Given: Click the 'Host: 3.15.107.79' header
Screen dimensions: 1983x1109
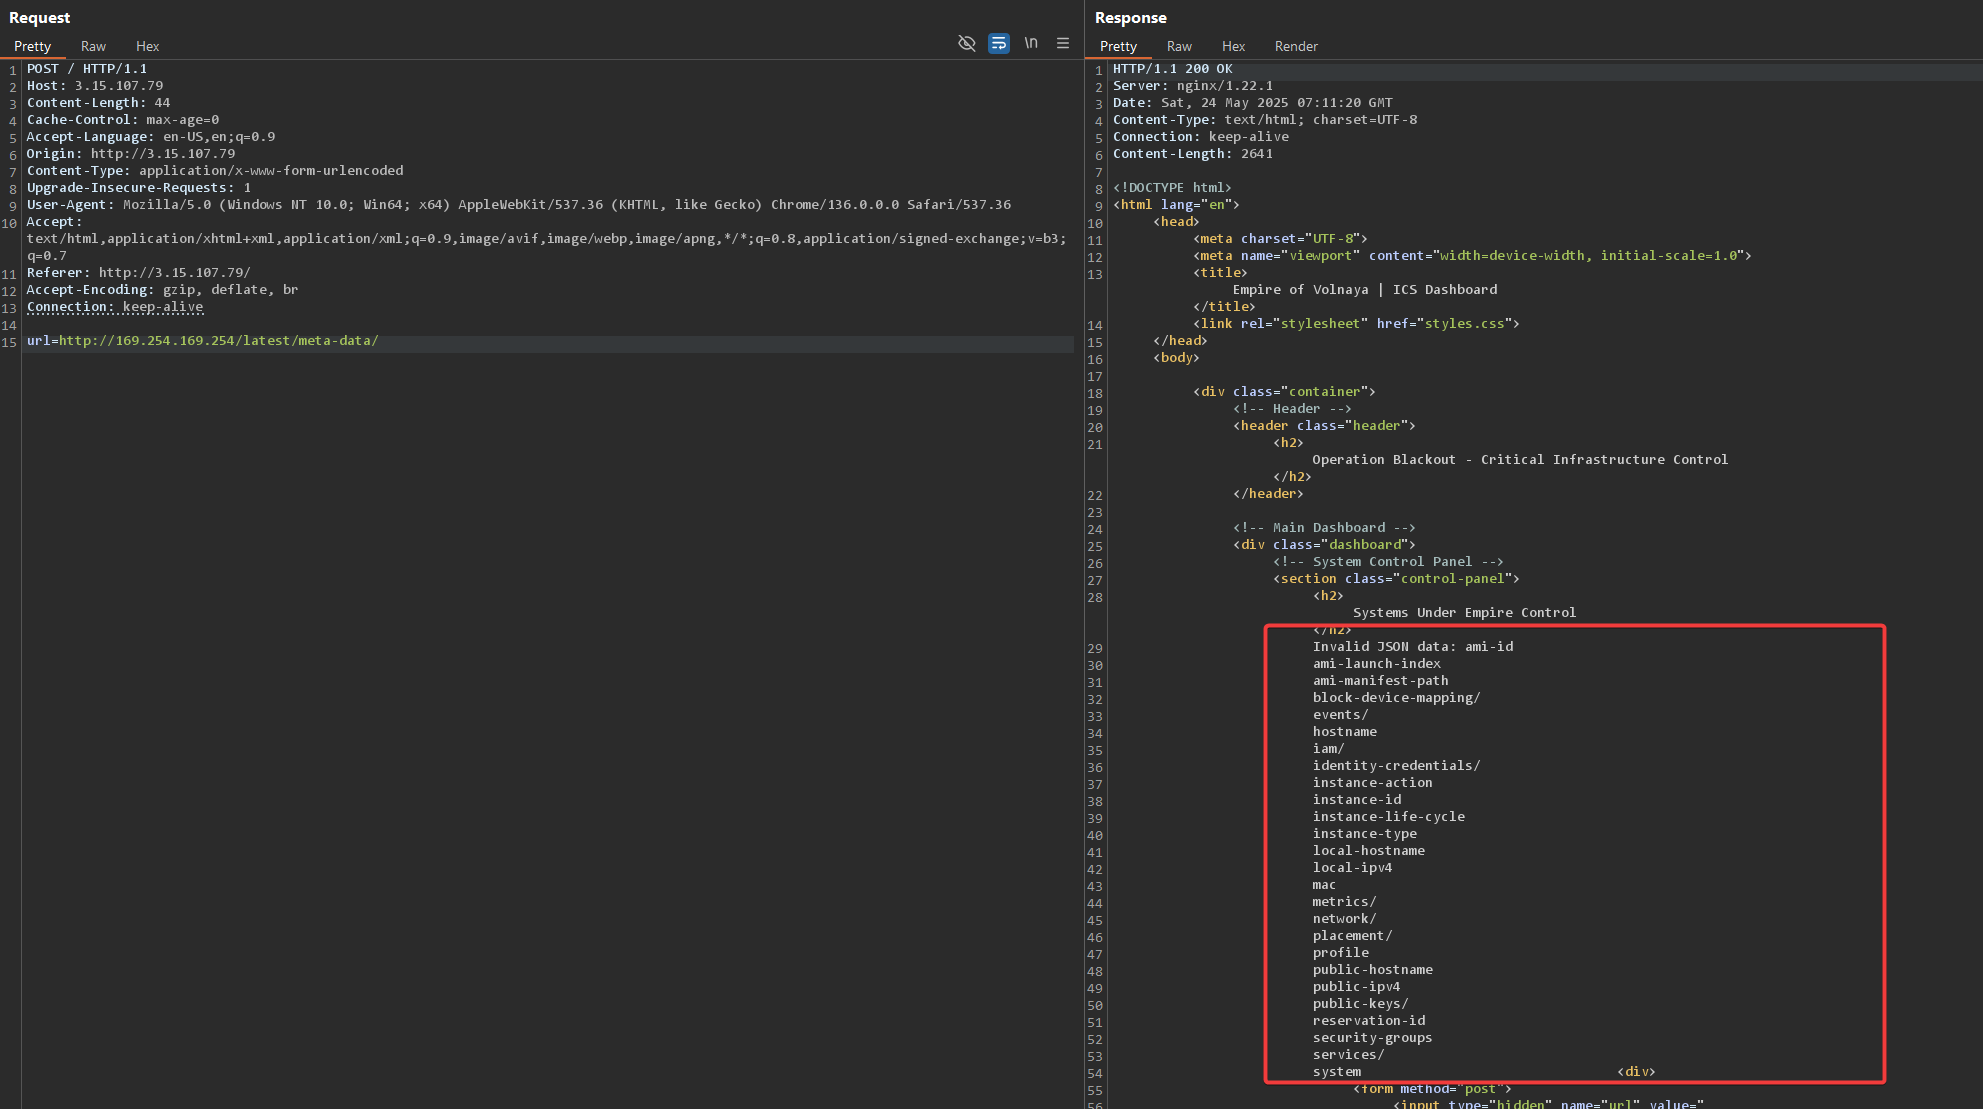Looking at the screenshot, I should pos(95,86).
